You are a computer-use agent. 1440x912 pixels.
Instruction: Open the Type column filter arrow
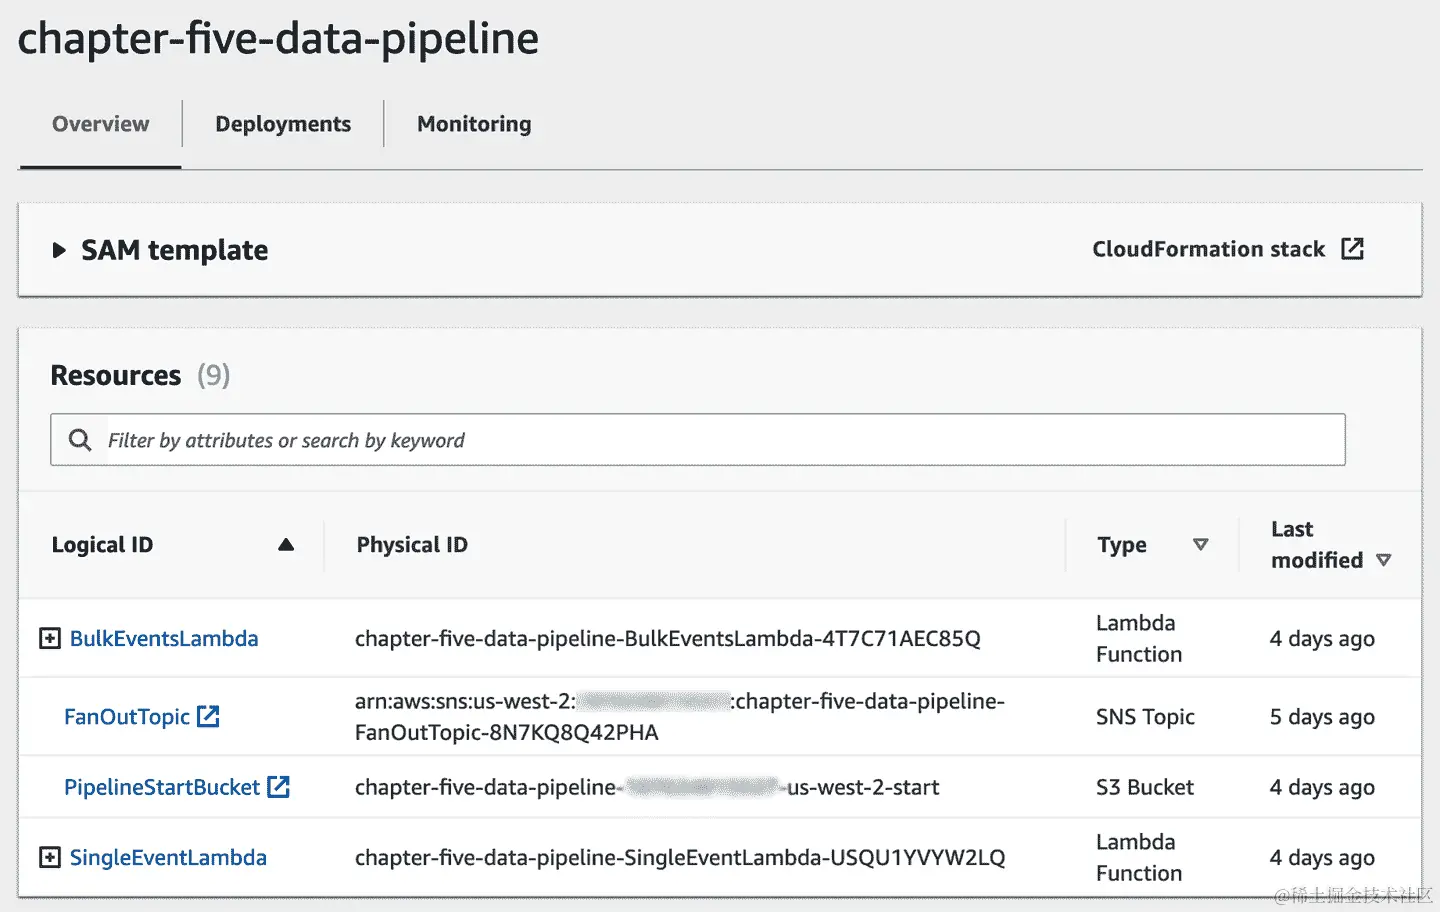click(1201, 545)
